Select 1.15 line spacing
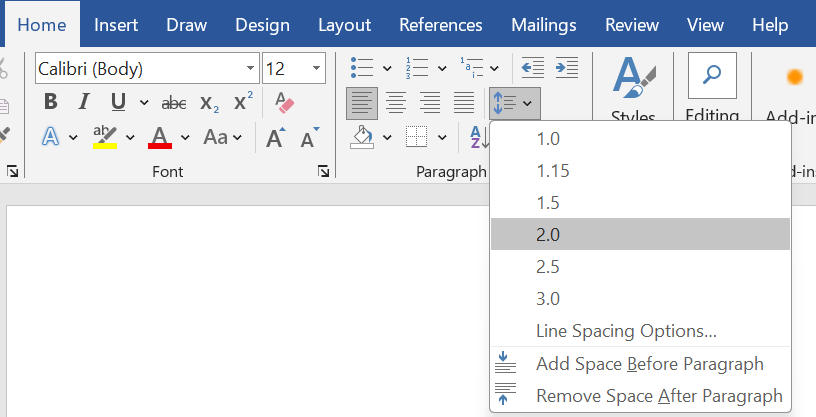The height and width of the screenshot is (417, 816). 641,171
